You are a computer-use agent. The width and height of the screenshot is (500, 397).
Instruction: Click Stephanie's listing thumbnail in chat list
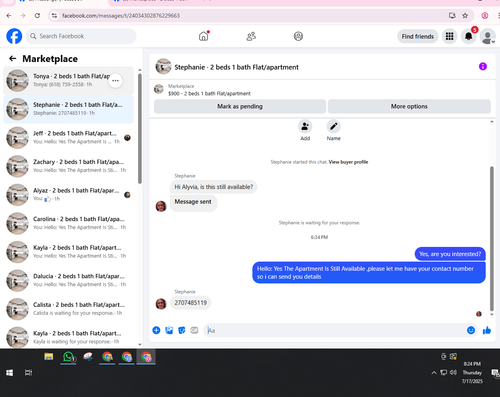pyautogui.click(x=17, y=109)
